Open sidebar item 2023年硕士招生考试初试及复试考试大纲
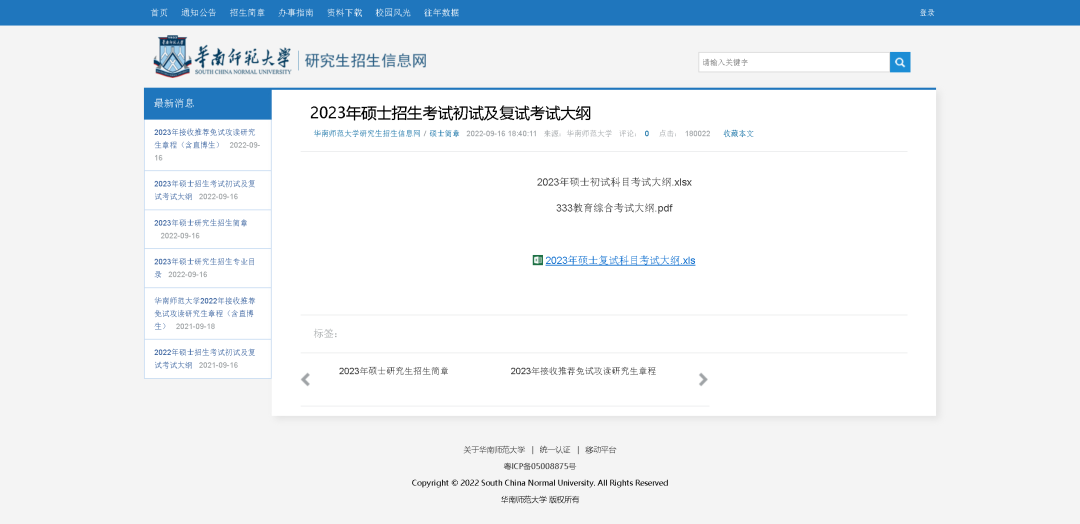 (x=205, y=190)
